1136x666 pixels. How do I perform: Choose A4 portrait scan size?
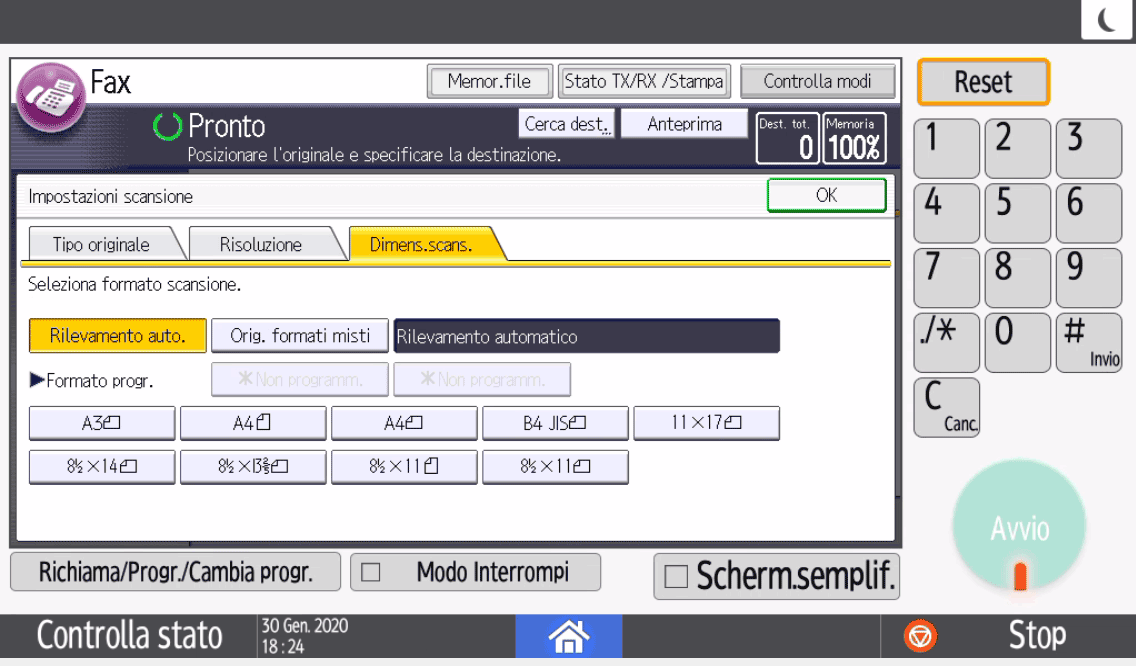click(x=253, y=423)
